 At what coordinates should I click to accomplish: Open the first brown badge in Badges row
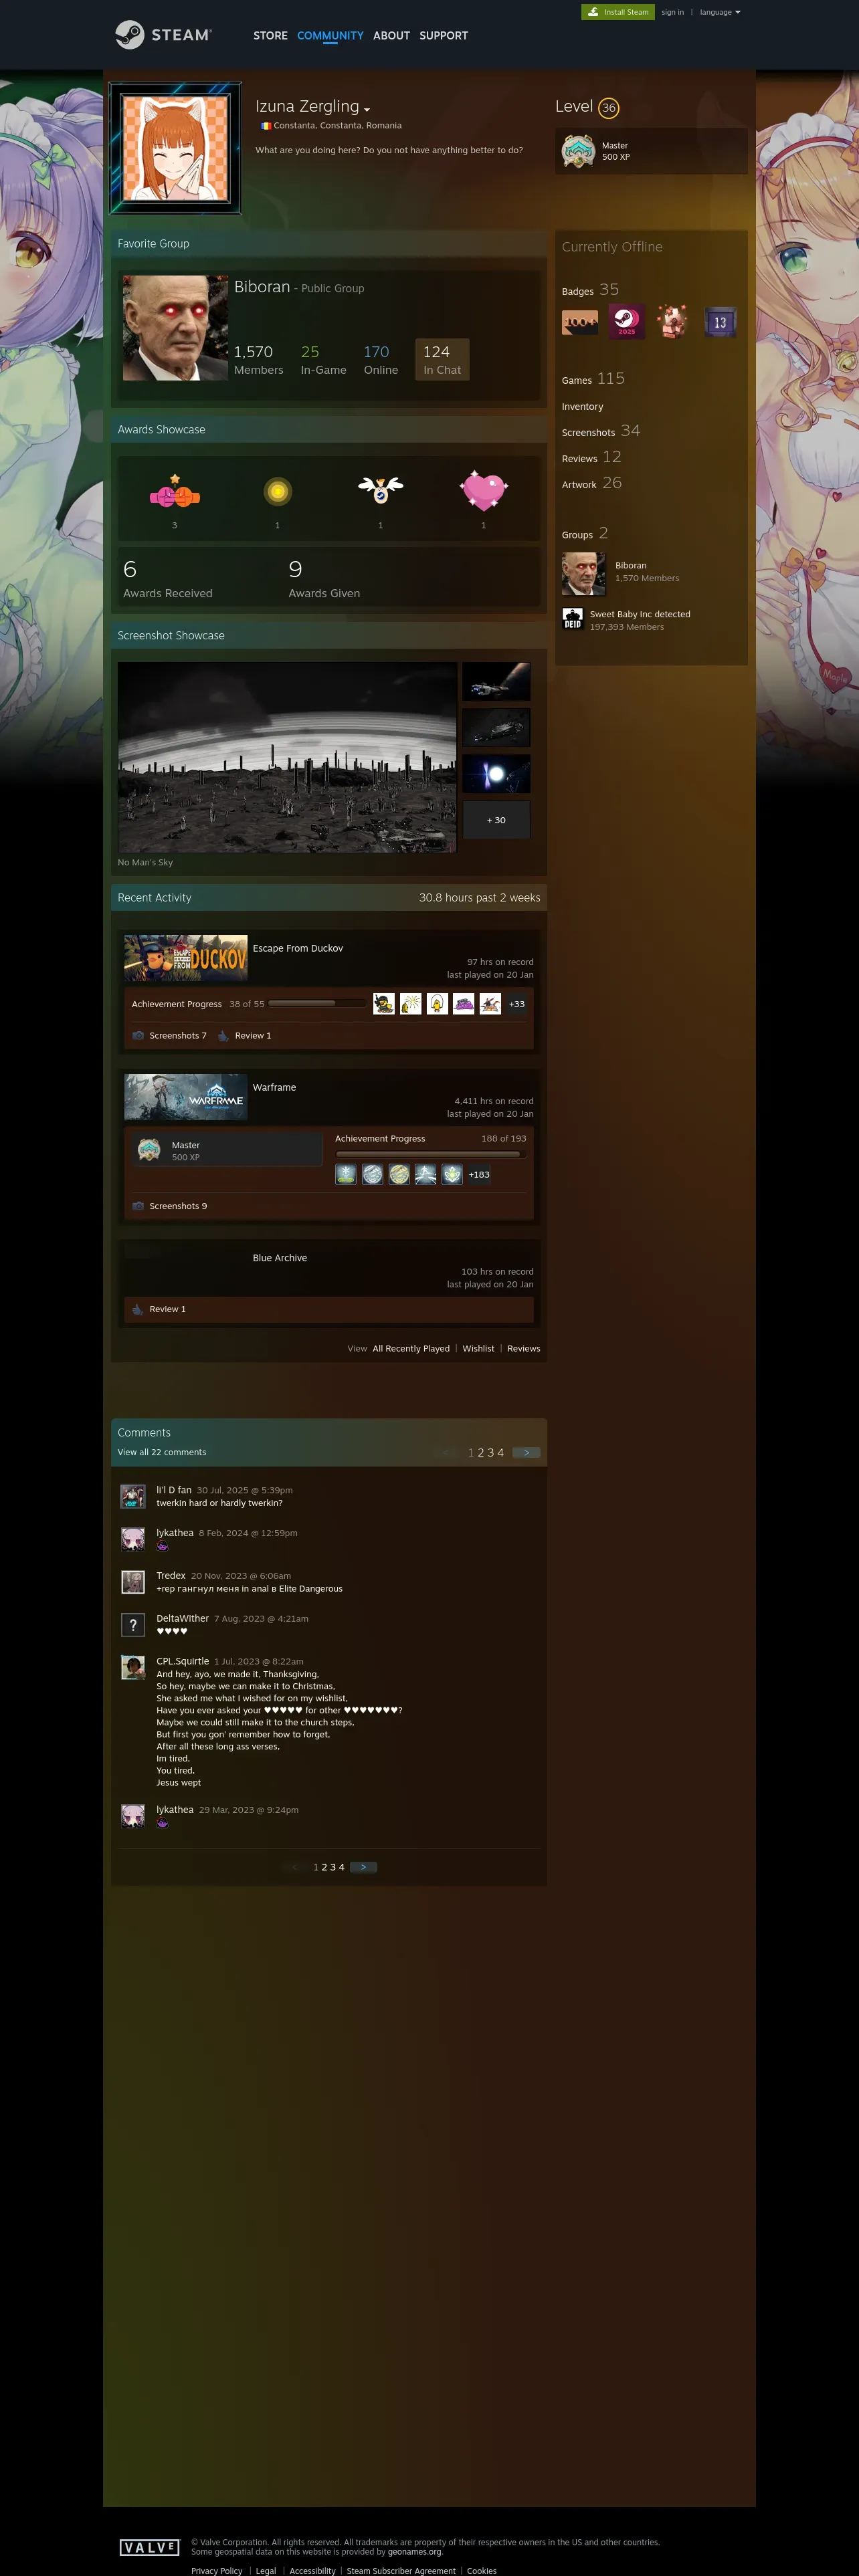point(580,322)
